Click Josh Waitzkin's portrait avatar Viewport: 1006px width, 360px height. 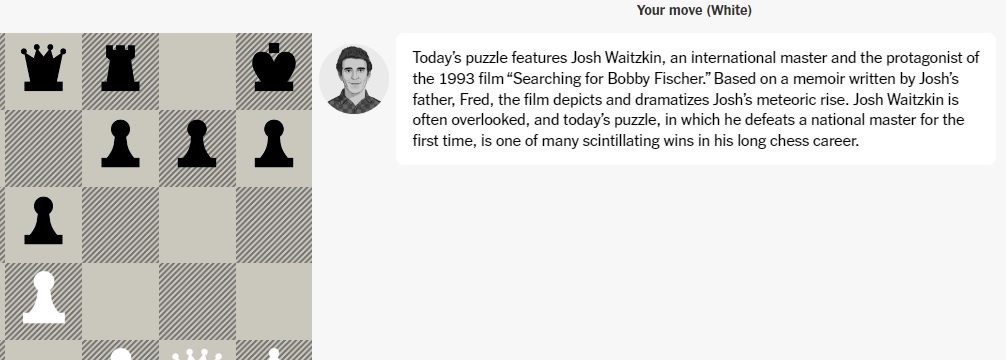354,80
